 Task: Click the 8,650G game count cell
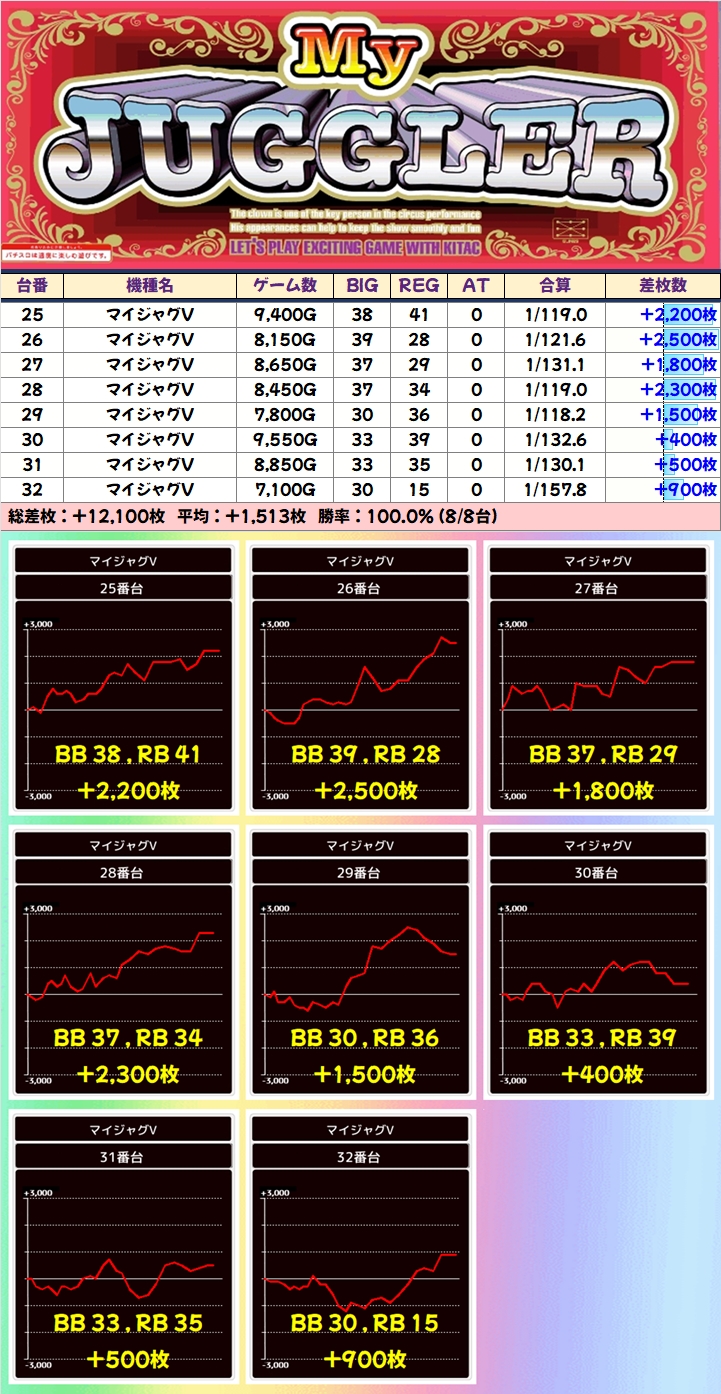point(286,364)
